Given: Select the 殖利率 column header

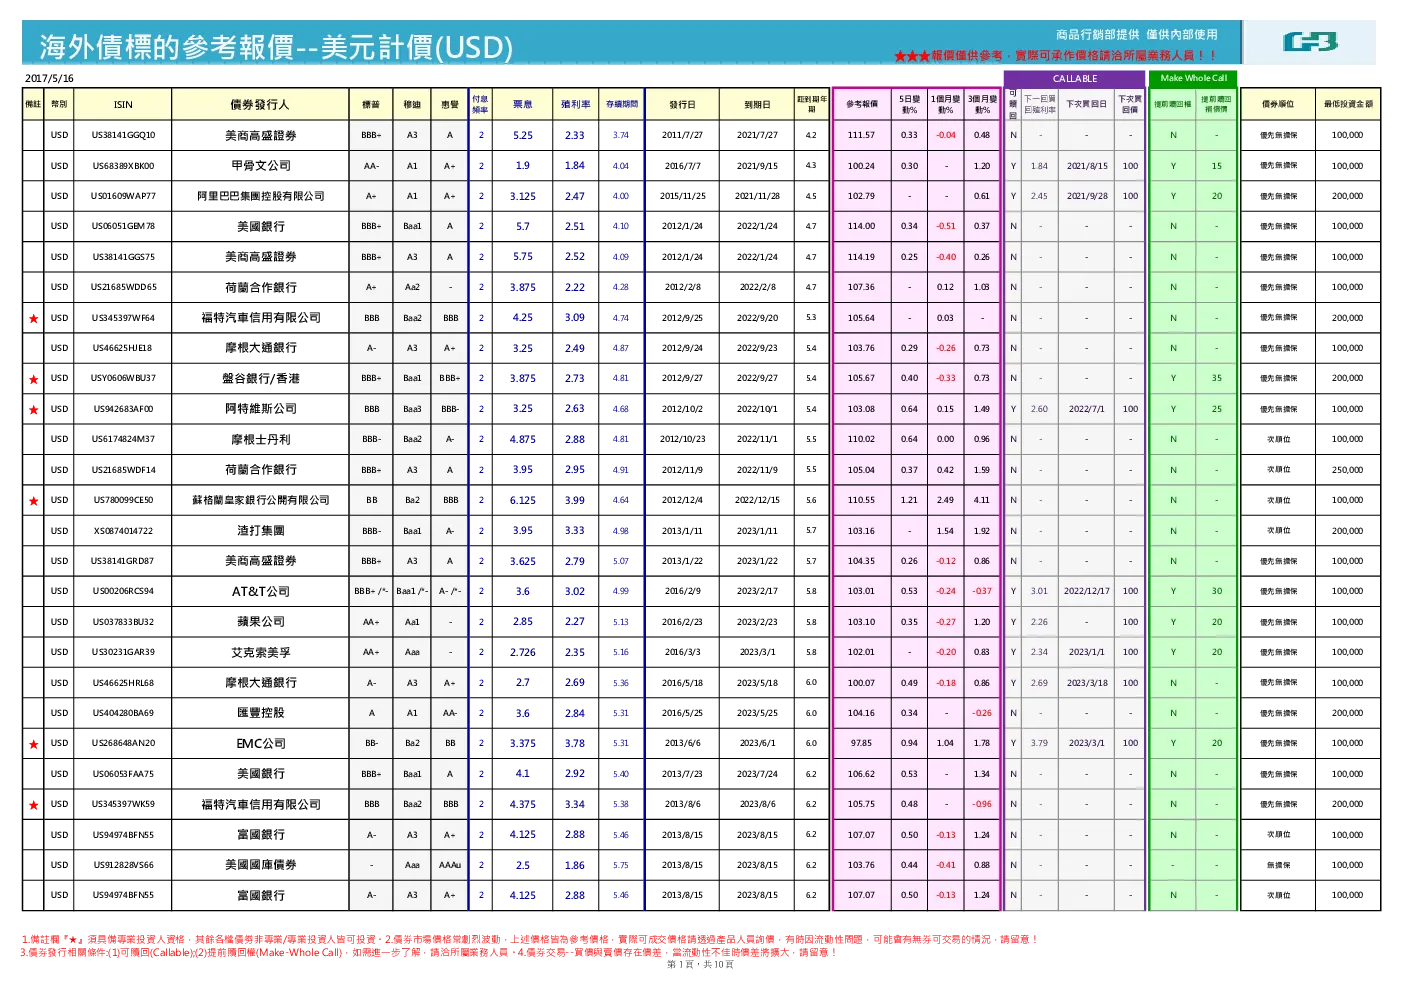Looking at the screenshot, I should tap(575, 104).
